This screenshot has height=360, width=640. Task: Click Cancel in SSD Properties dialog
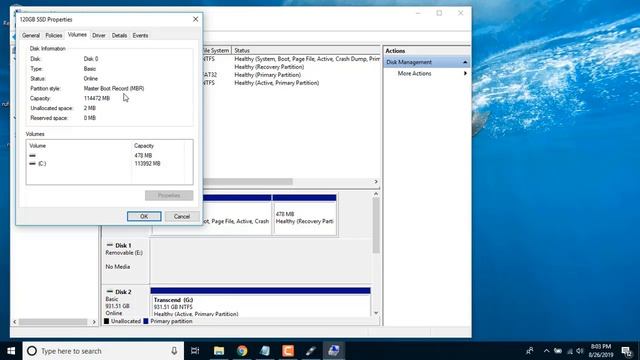pos(182,216)
